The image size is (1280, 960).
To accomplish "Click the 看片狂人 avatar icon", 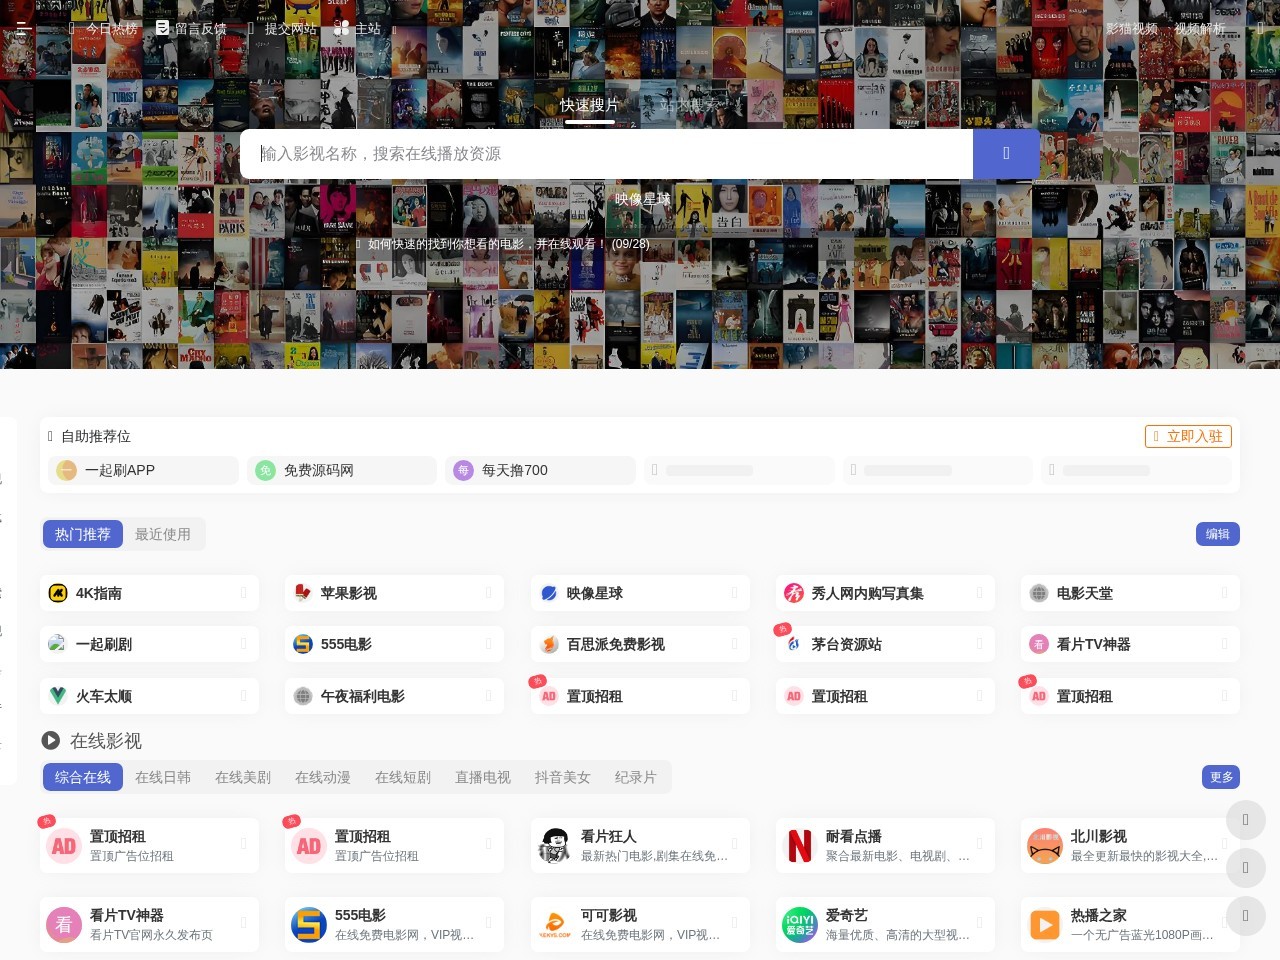I will tap(555, 846).
